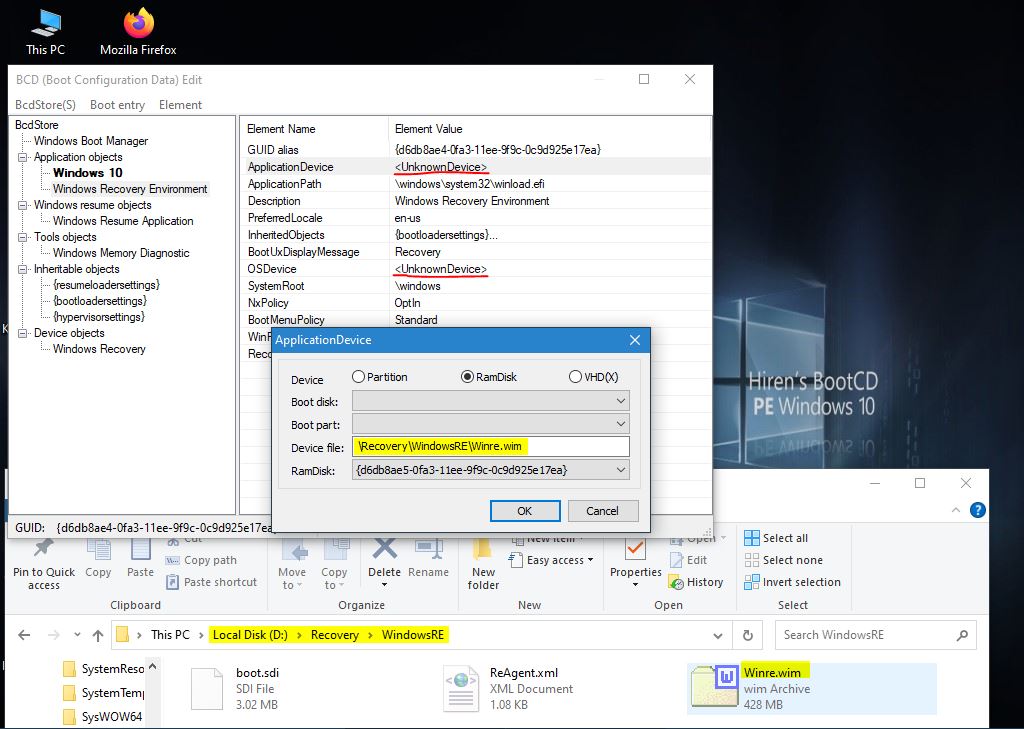
Task: Open the Boot part dropdown
Action: [620, 424]
